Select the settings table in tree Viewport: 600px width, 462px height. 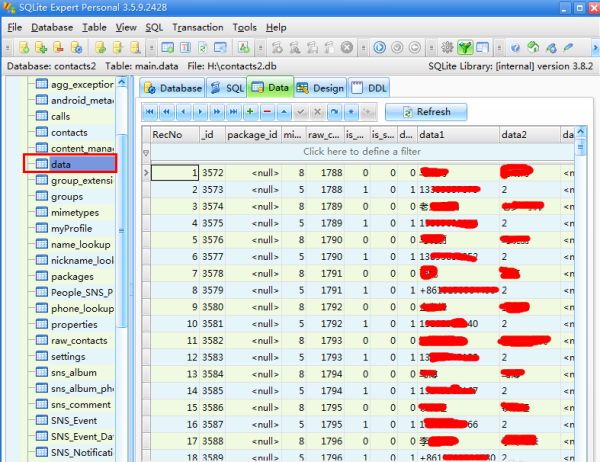click(68, 356)
